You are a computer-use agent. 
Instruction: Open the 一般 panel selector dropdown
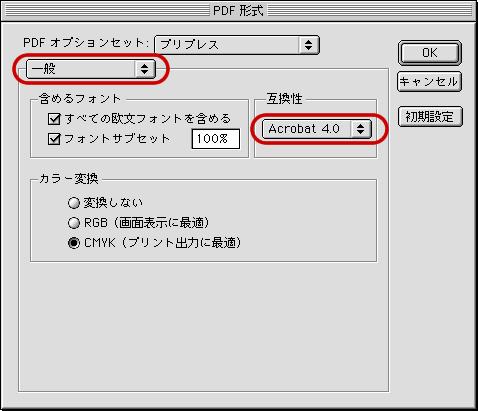(x=91, y=69)
